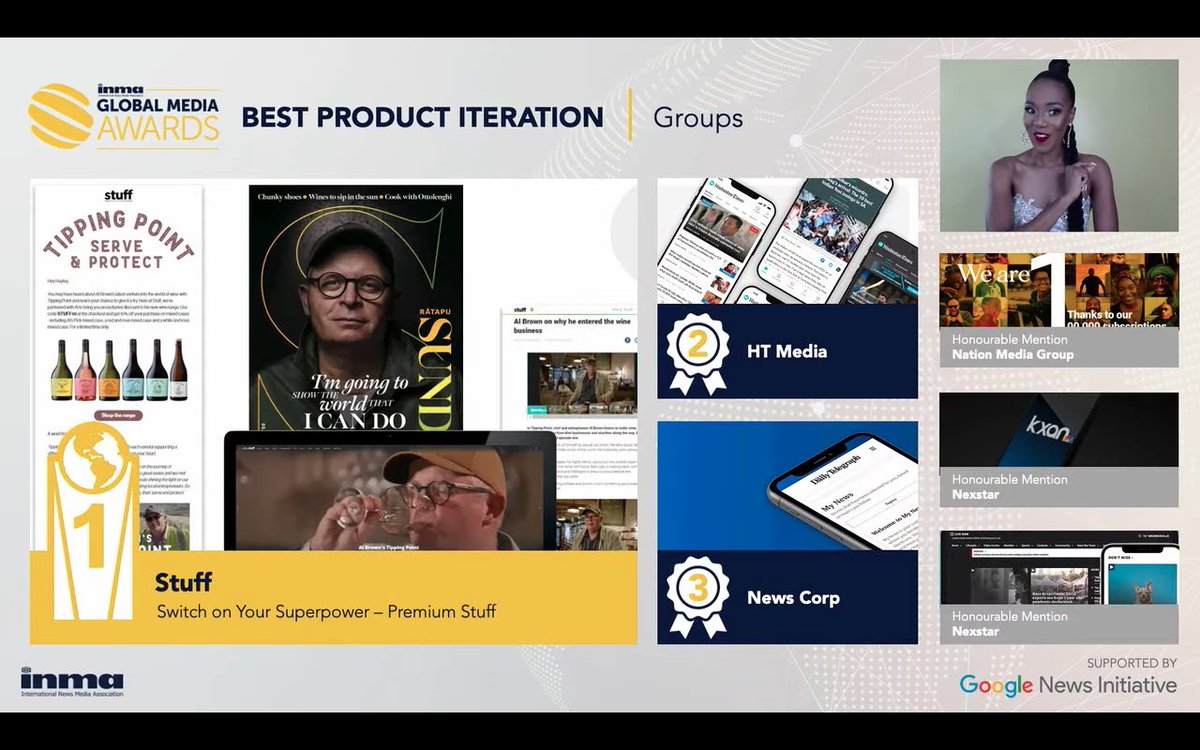Click the wine bottles row in newsletter
Image resolution: width=1200 pixels, height=750 pixels.
(x=120, y=369)
